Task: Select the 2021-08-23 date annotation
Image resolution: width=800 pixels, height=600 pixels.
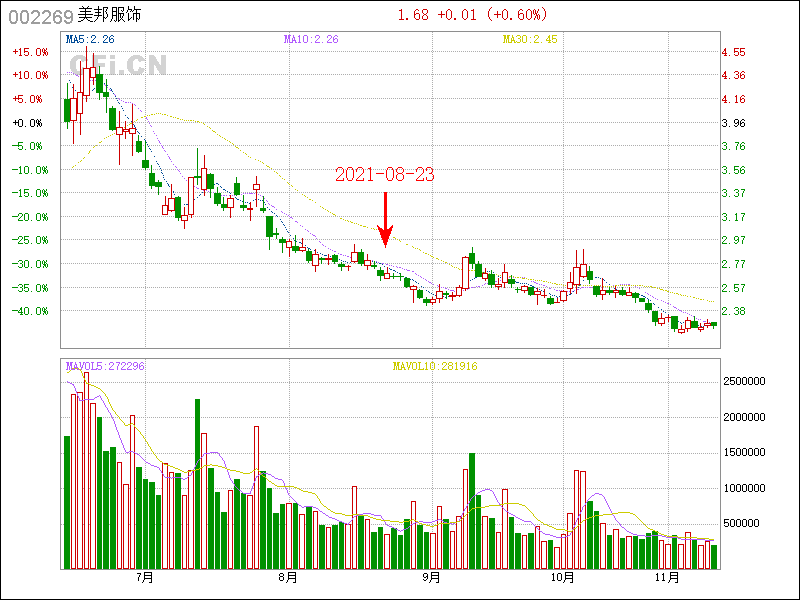Action: [384, 175]
